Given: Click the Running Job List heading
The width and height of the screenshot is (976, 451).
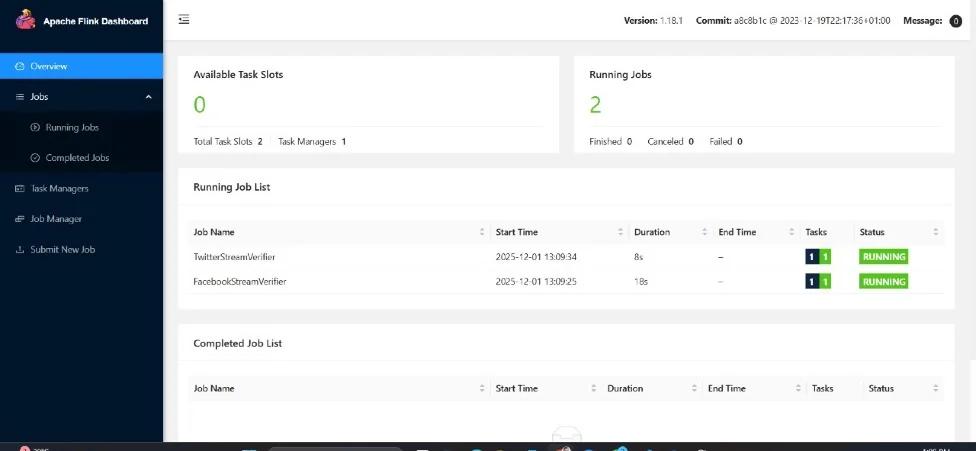Looking at the screenshot, I should point(232,187).
